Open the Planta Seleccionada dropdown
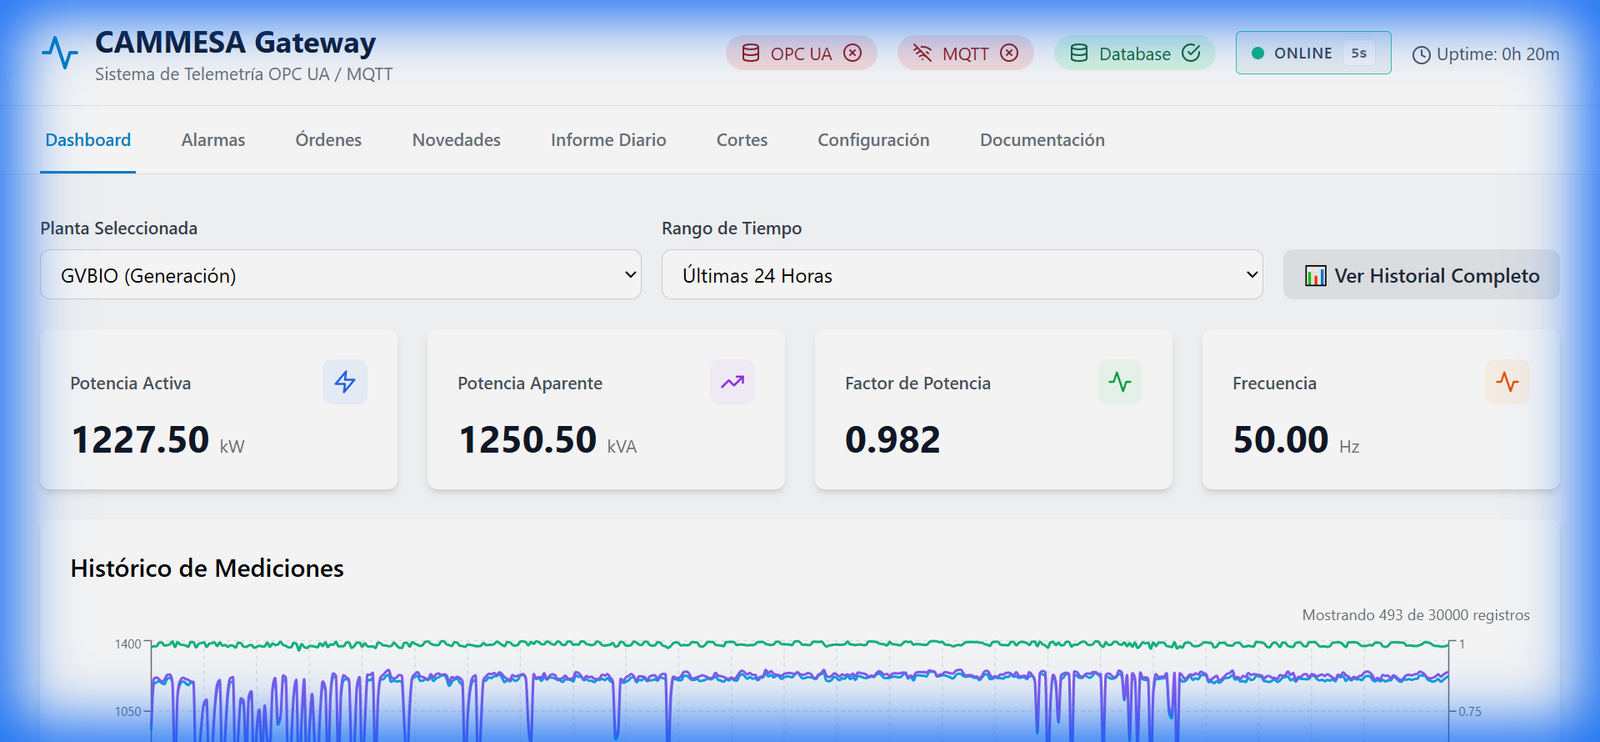 pos(341,275)
